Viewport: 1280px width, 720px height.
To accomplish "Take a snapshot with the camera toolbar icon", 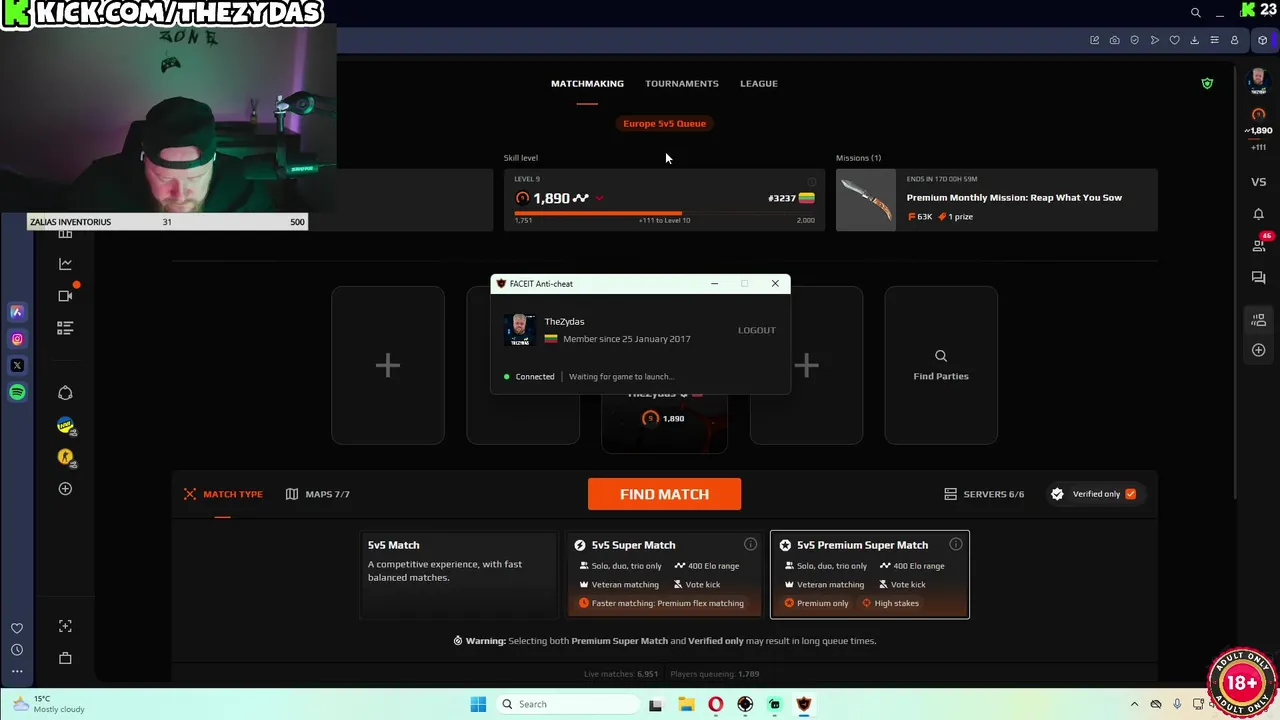I will click(1114, 40).
